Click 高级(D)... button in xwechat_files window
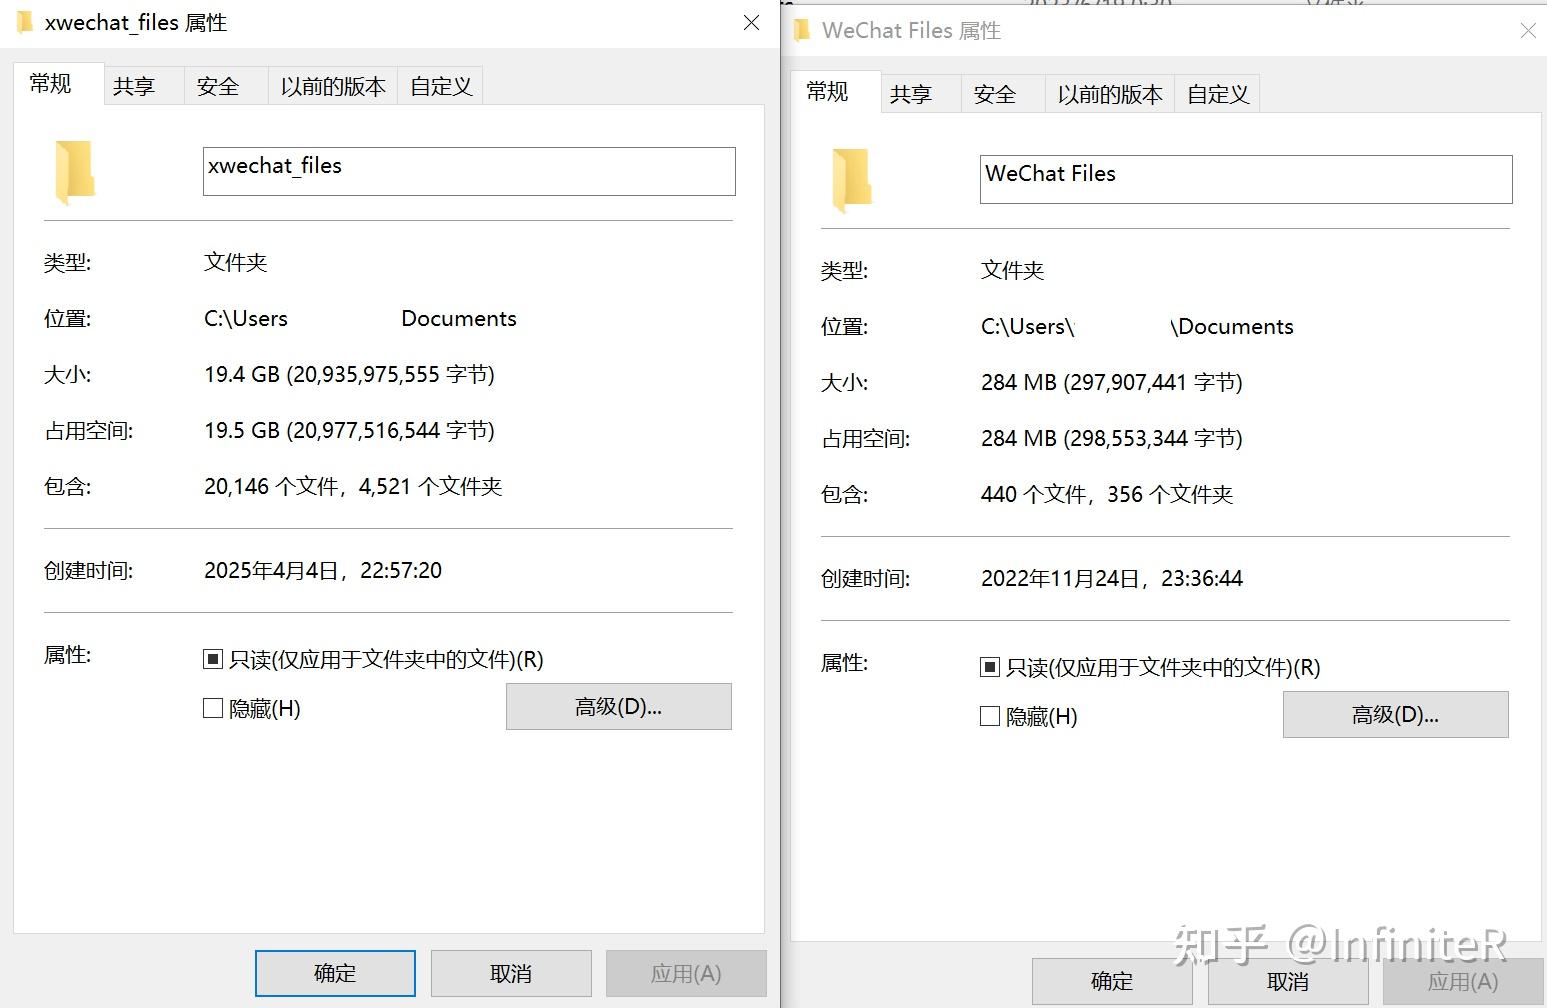This screenshot has width=1547, height=1008. click(618, 707)
